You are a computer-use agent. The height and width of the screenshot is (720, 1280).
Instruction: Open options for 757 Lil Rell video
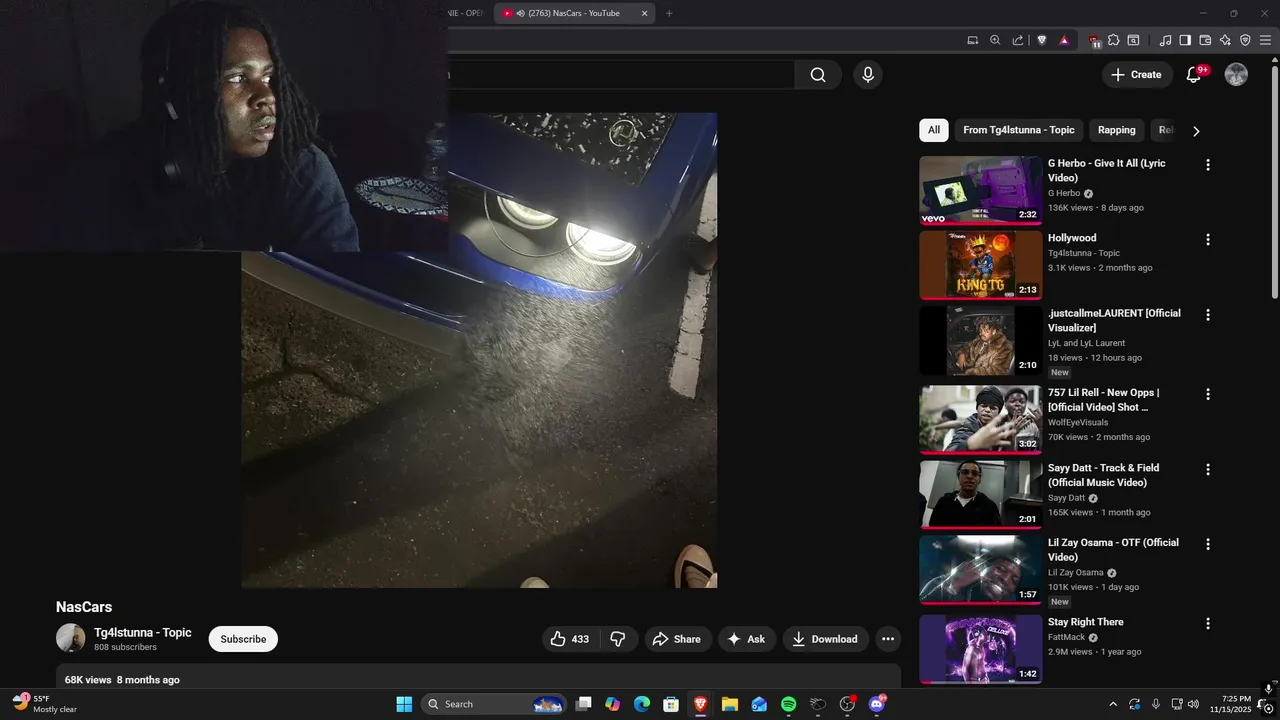tap(1208, 395)
